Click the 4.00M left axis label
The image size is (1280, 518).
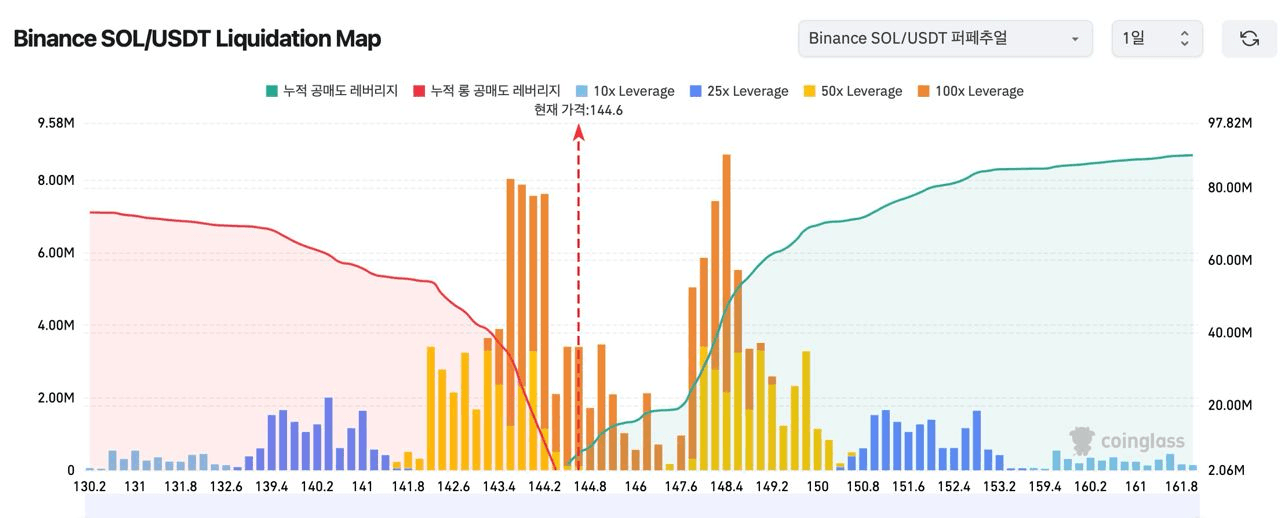(56, 326)
